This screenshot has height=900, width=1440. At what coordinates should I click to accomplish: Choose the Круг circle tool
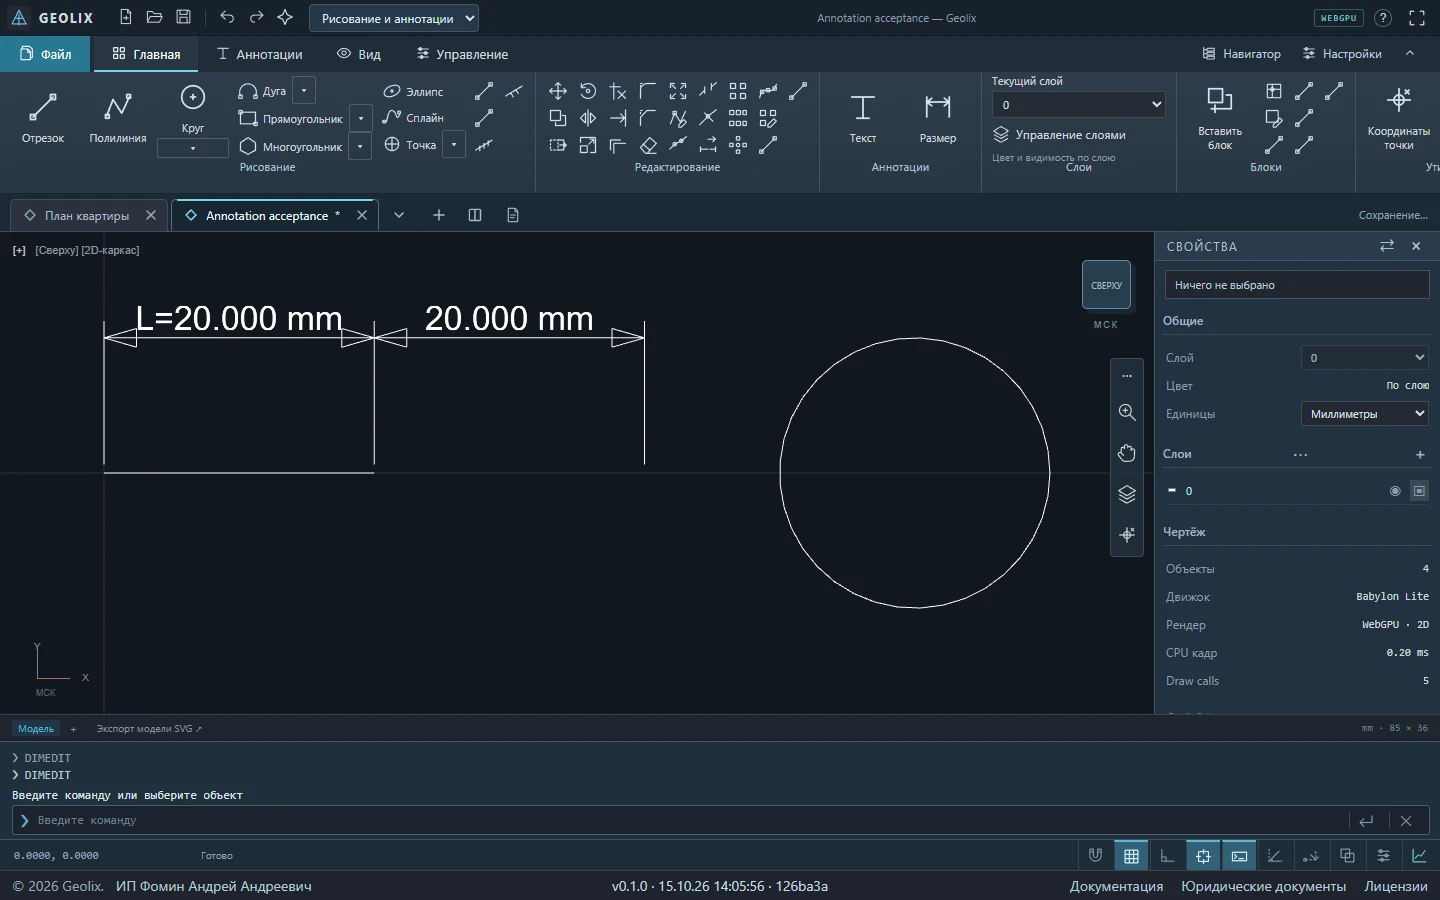[193, 109]
